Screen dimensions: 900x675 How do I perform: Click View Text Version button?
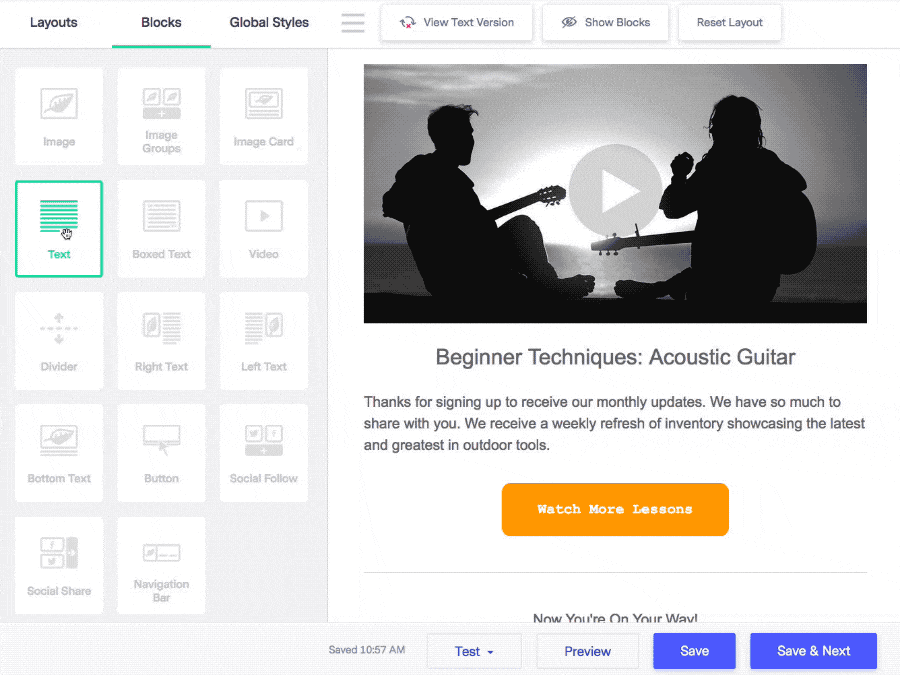tap(457, 22)
